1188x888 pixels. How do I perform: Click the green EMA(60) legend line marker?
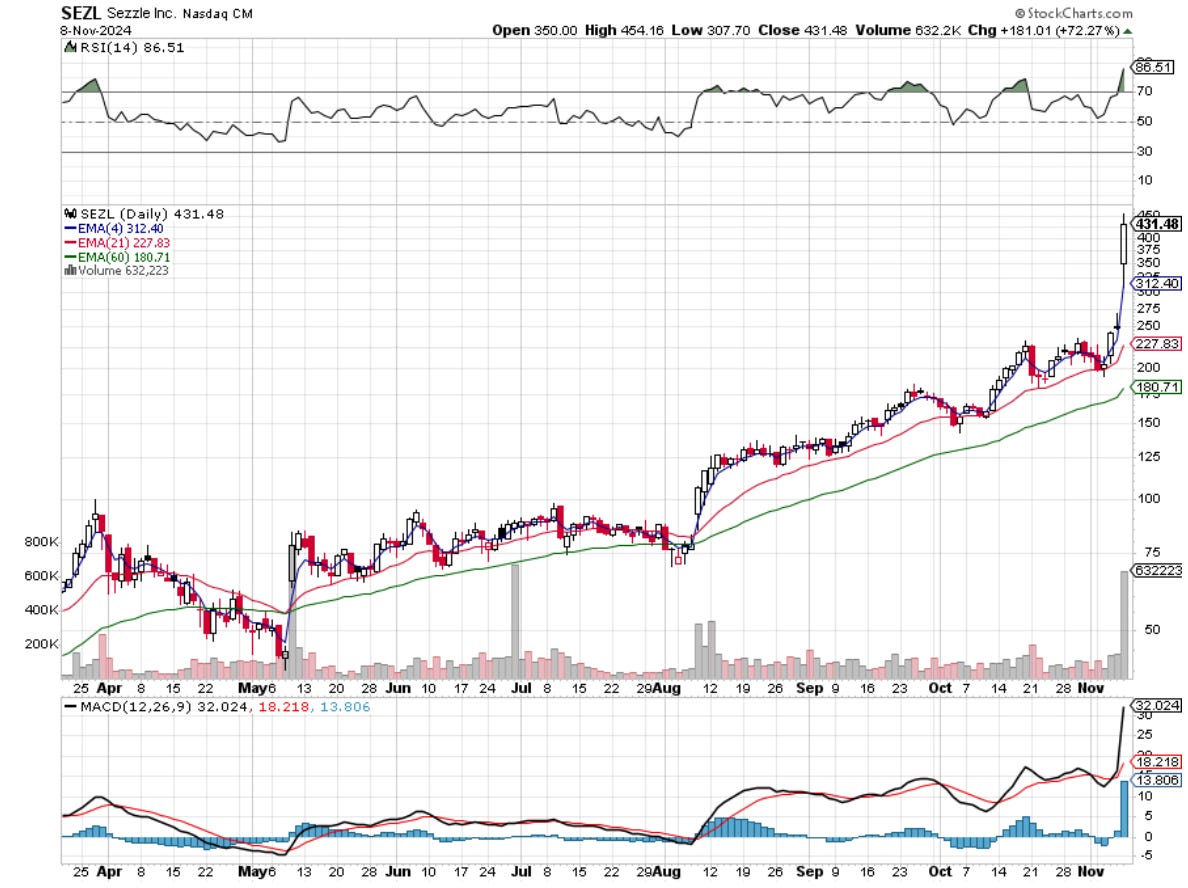[70, 257]
